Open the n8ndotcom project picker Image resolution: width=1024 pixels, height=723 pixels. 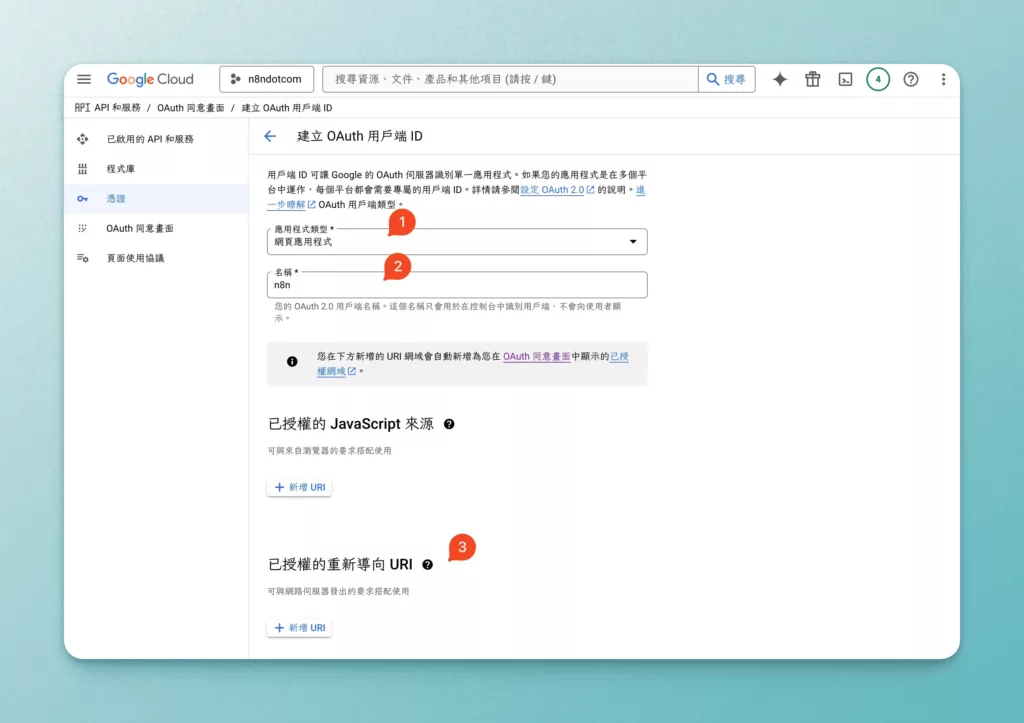[x=266, y=79]
